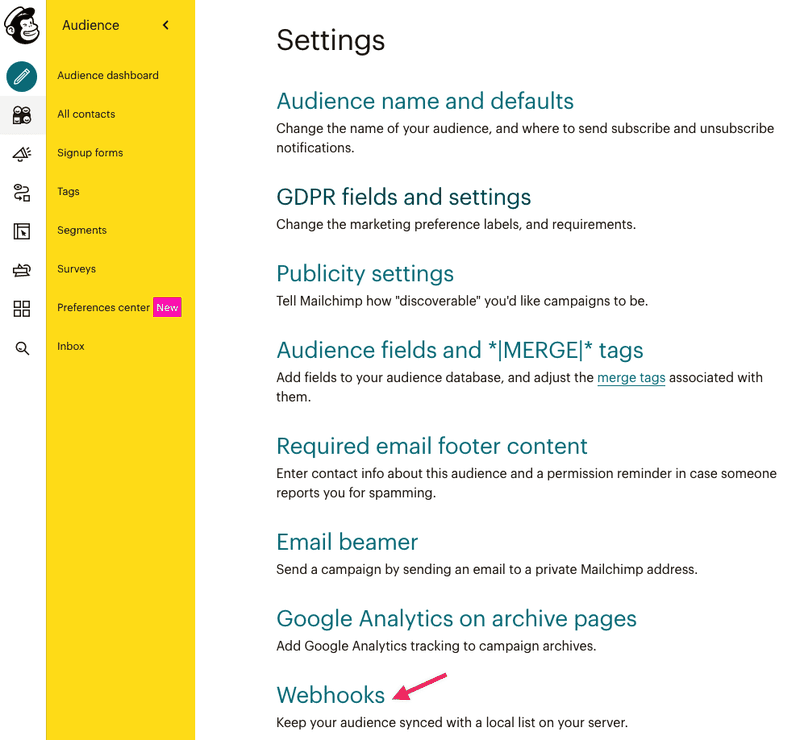The width and height of the screenshot is (800, 740).
Task: Open Surveys in sidebar
Action: point(77,269)
